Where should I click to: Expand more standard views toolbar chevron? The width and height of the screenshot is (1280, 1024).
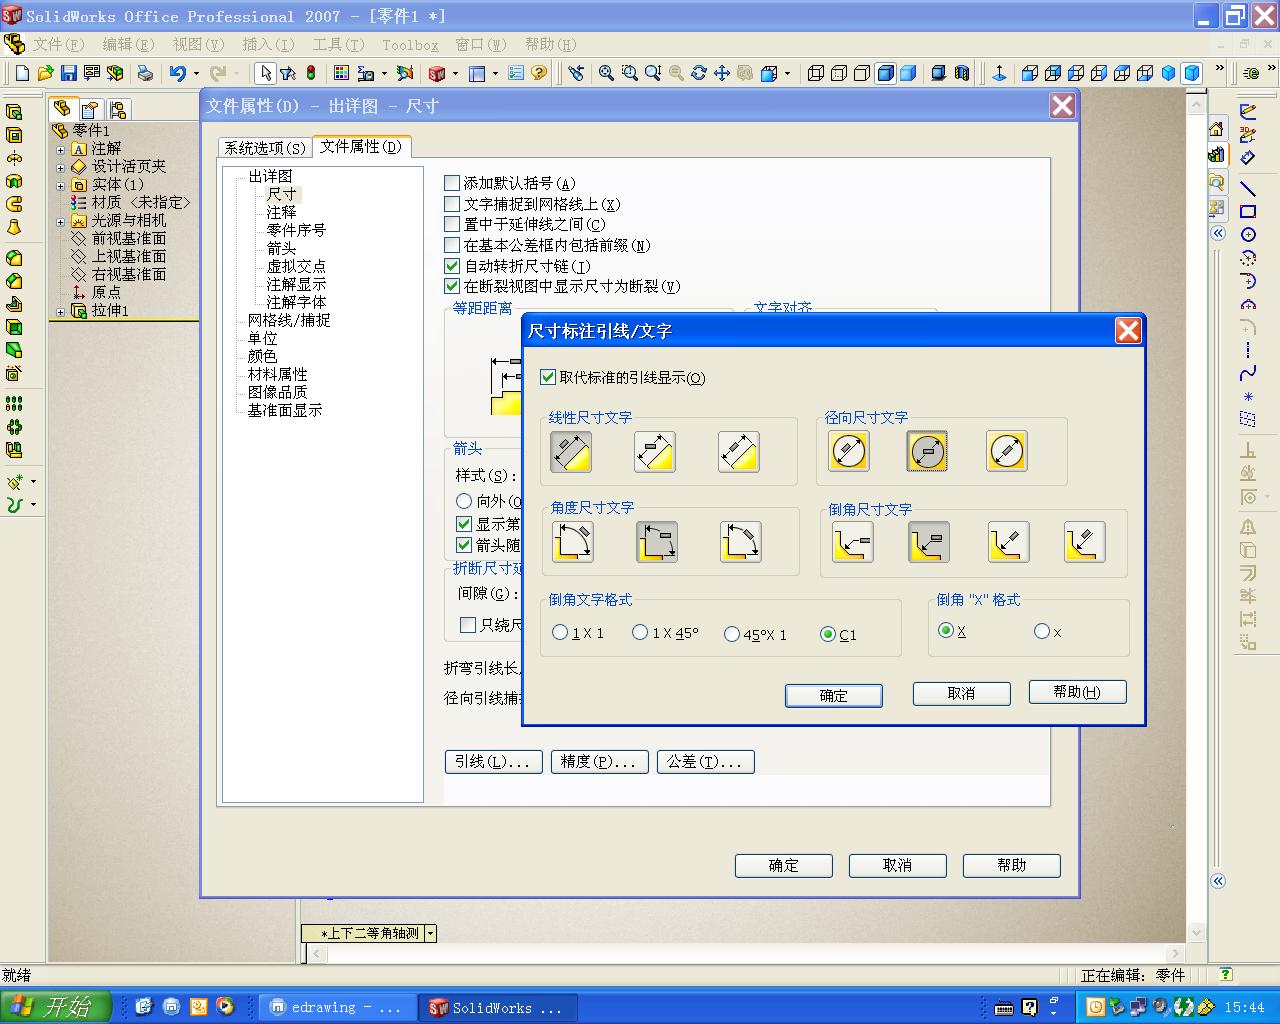[x=1219, y=70]
